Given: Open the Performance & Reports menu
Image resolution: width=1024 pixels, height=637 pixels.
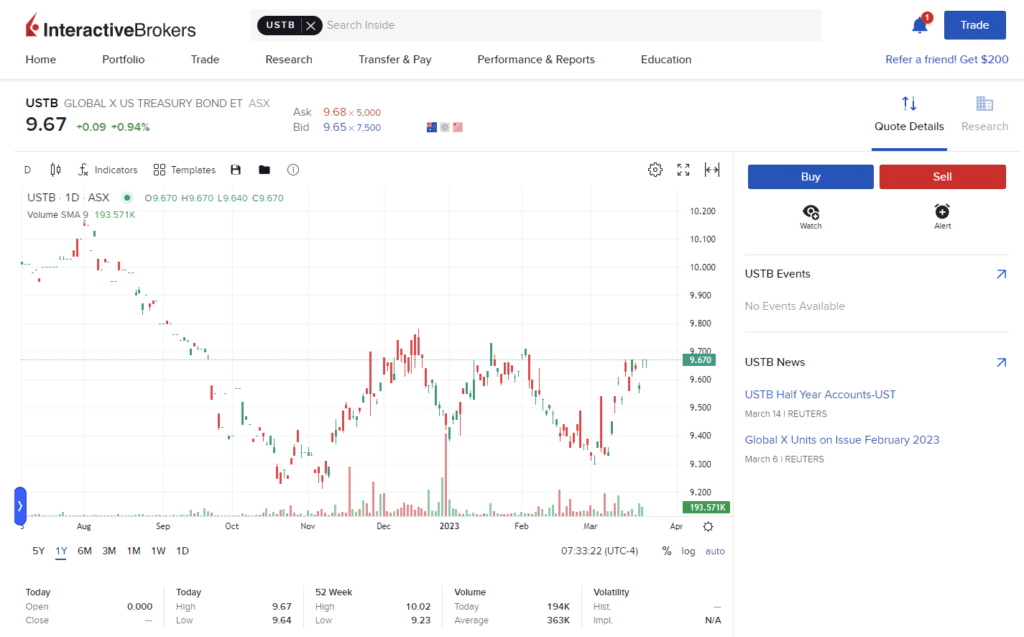Looking at the screenshot, I should (536, 59).
